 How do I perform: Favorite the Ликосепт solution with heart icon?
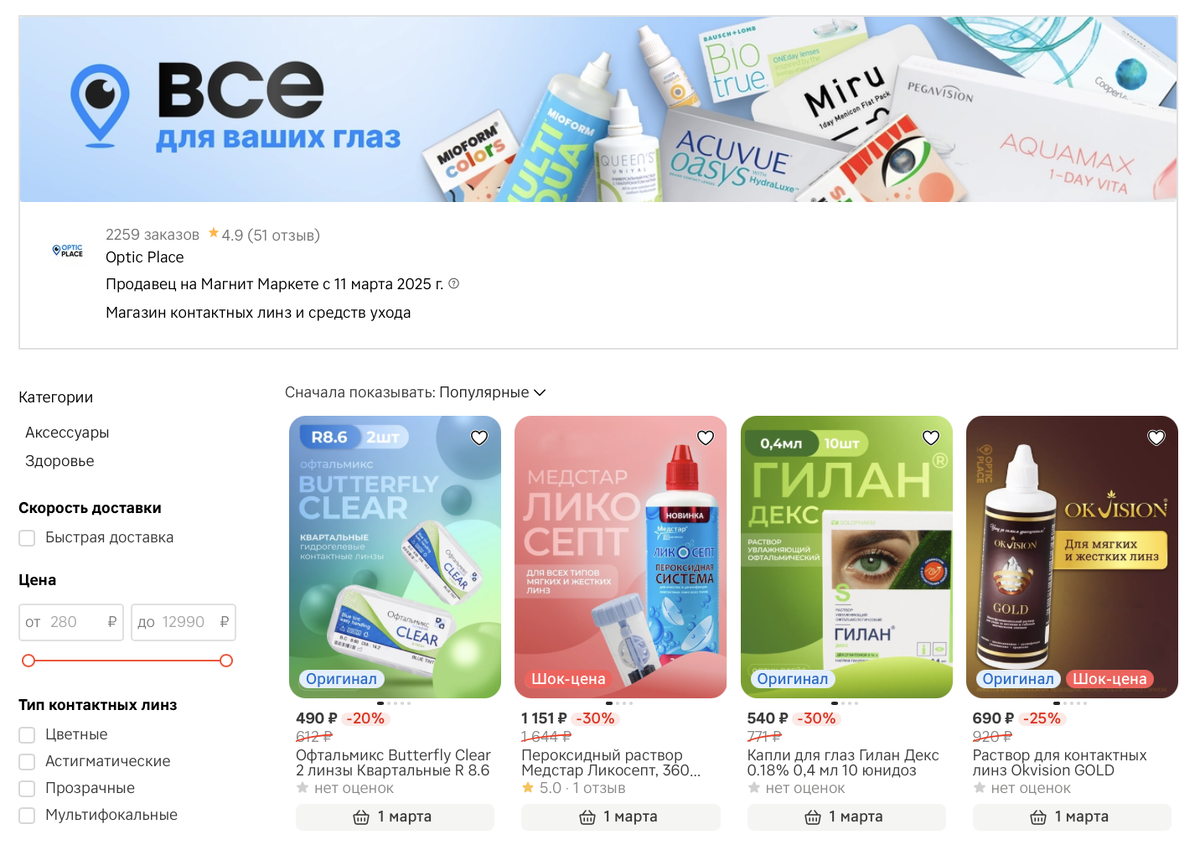pos(705,438)
